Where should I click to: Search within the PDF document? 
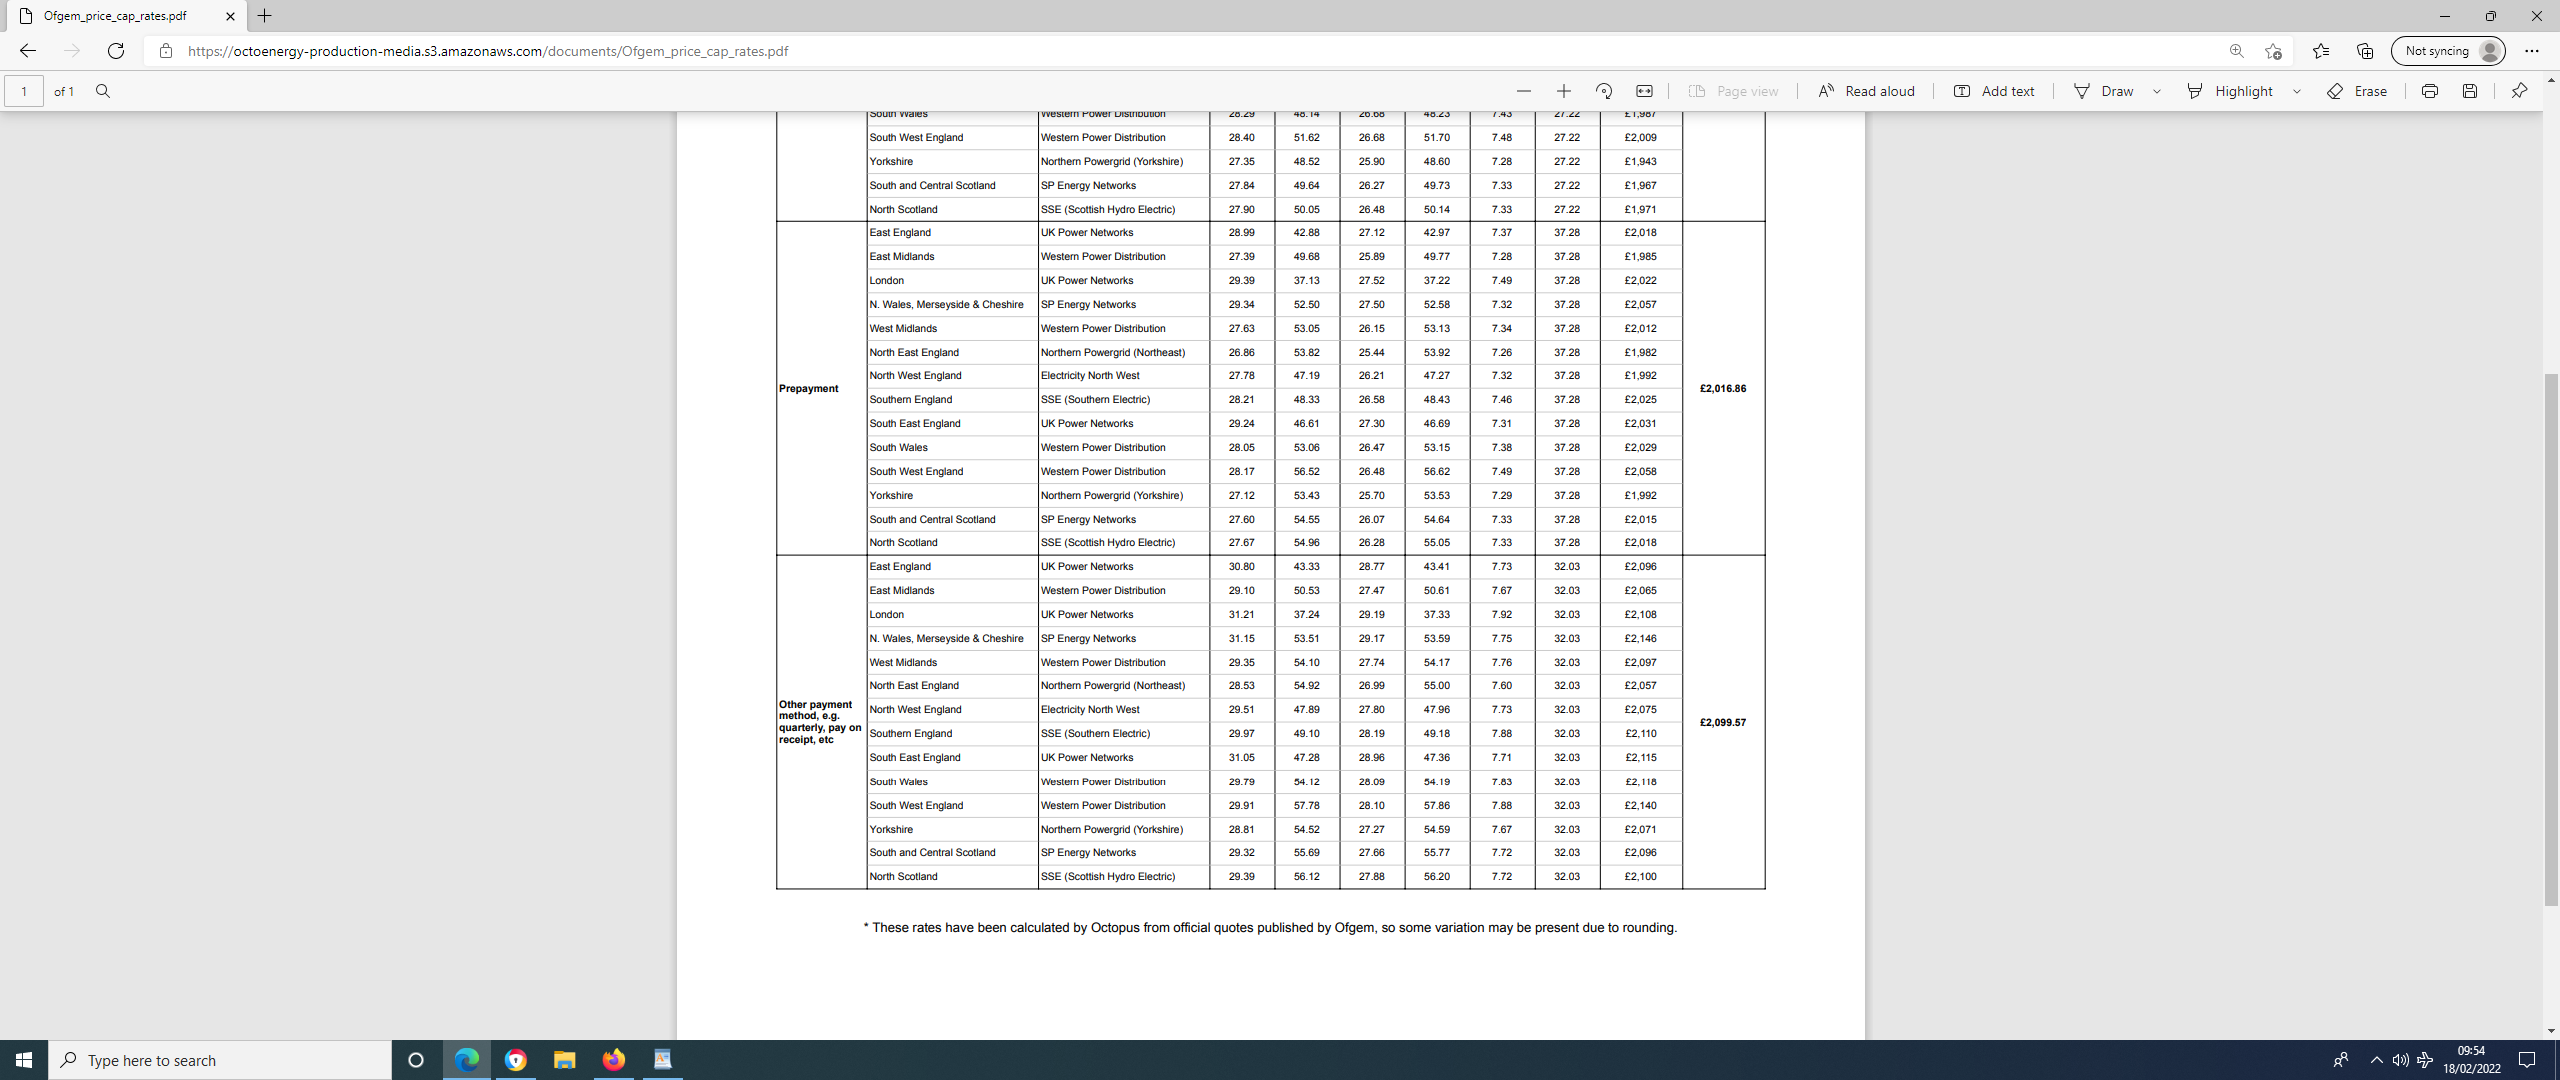click(103, 91)
